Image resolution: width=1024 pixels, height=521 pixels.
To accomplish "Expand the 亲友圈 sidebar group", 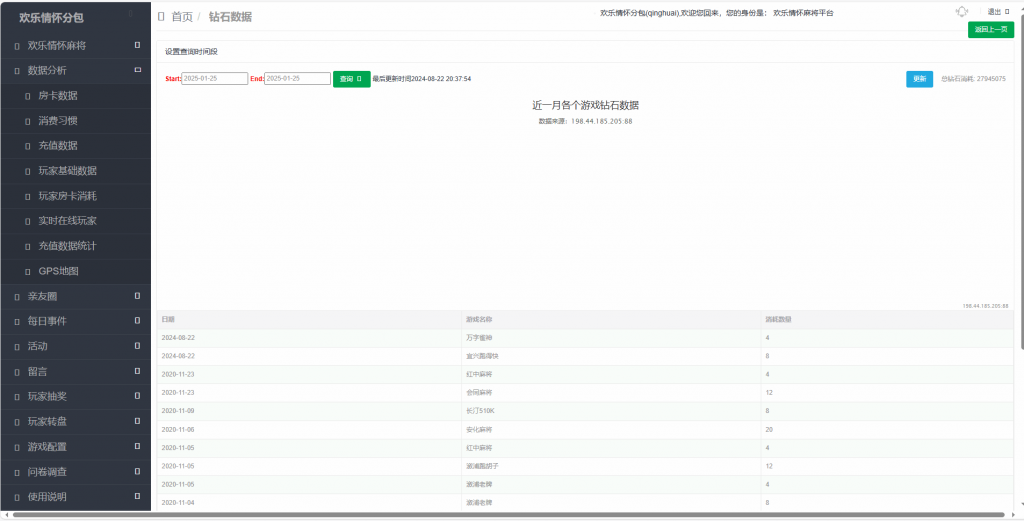I will pyautogui.click(x=137, y=296).
